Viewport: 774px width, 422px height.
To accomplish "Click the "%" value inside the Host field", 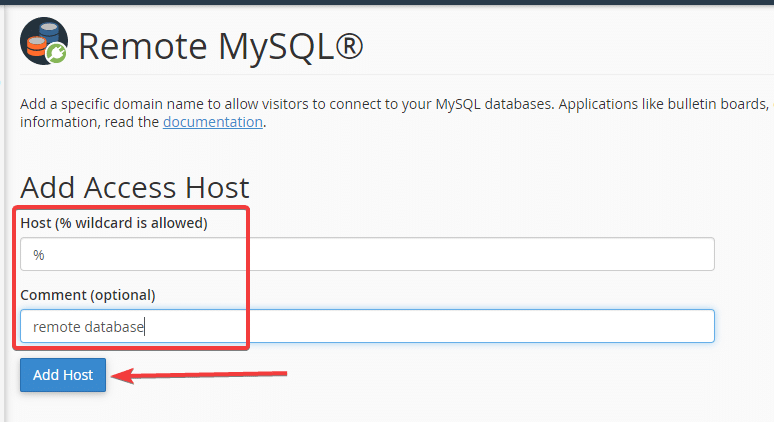I will coord(39,255).
